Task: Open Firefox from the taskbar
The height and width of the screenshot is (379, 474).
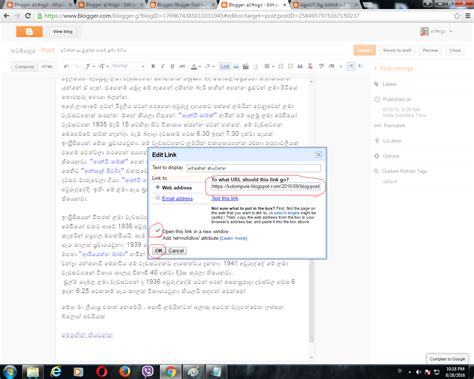Action: pos(125,372)
